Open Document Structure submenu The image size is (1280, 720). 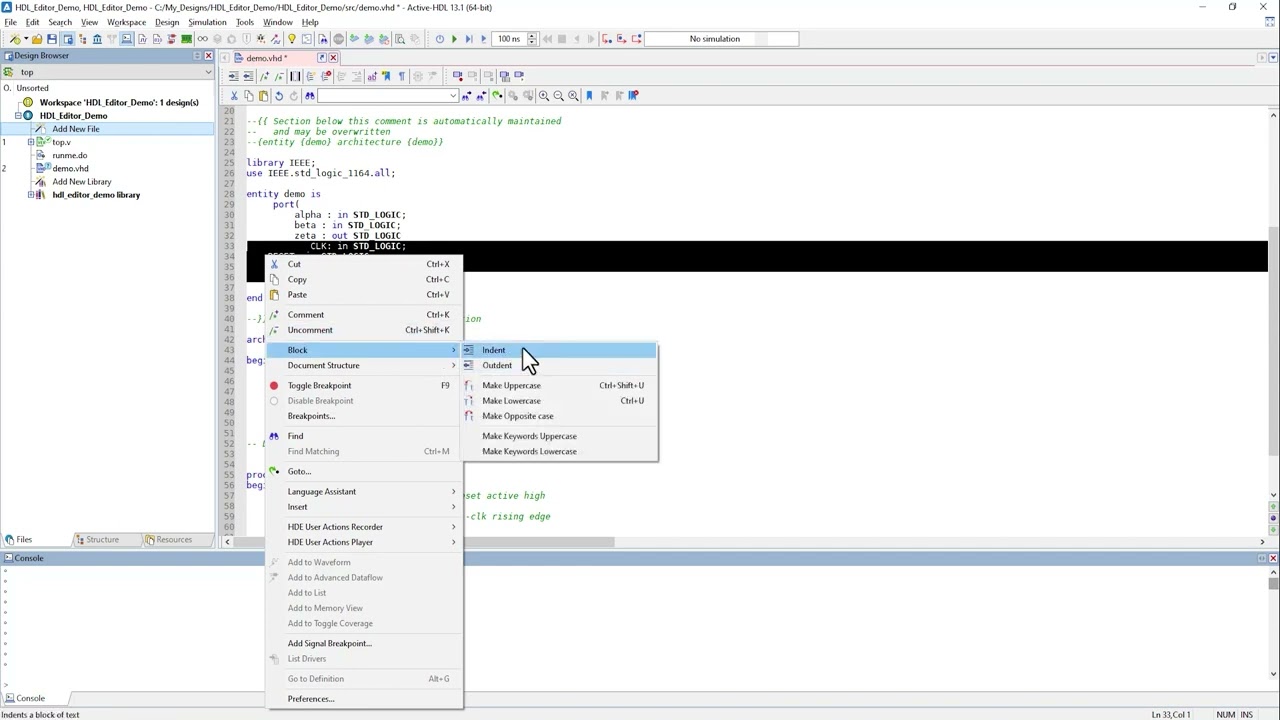[x=363, y=365]
